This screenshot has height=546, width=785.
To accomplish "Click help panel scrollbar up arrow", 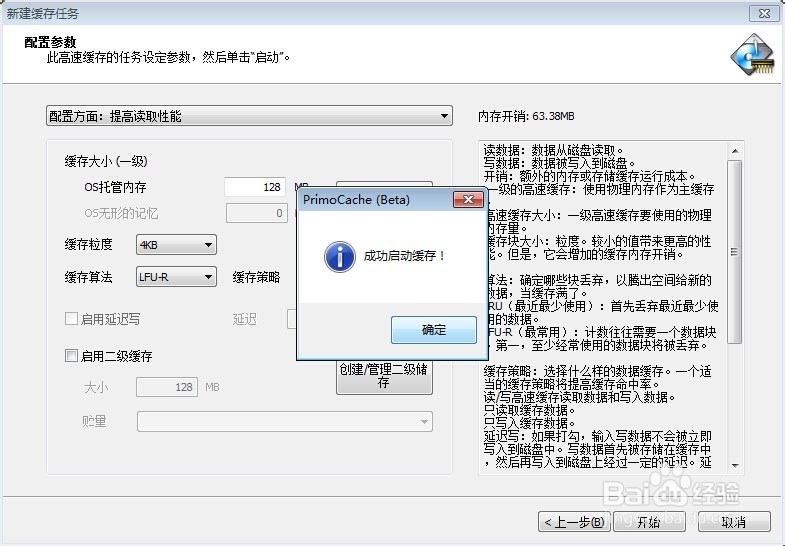I will pos(735,151).
